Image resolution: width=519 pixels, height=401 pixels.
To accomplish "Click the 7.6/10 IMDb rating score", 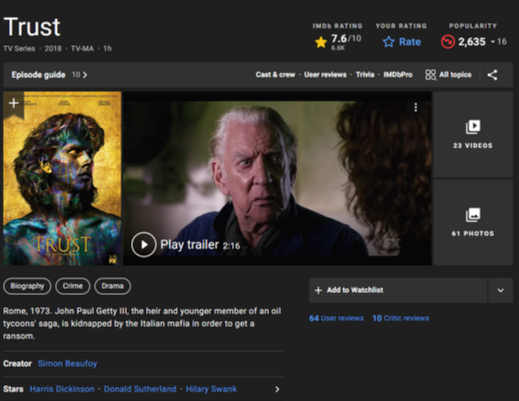I will tap(346, 39).
